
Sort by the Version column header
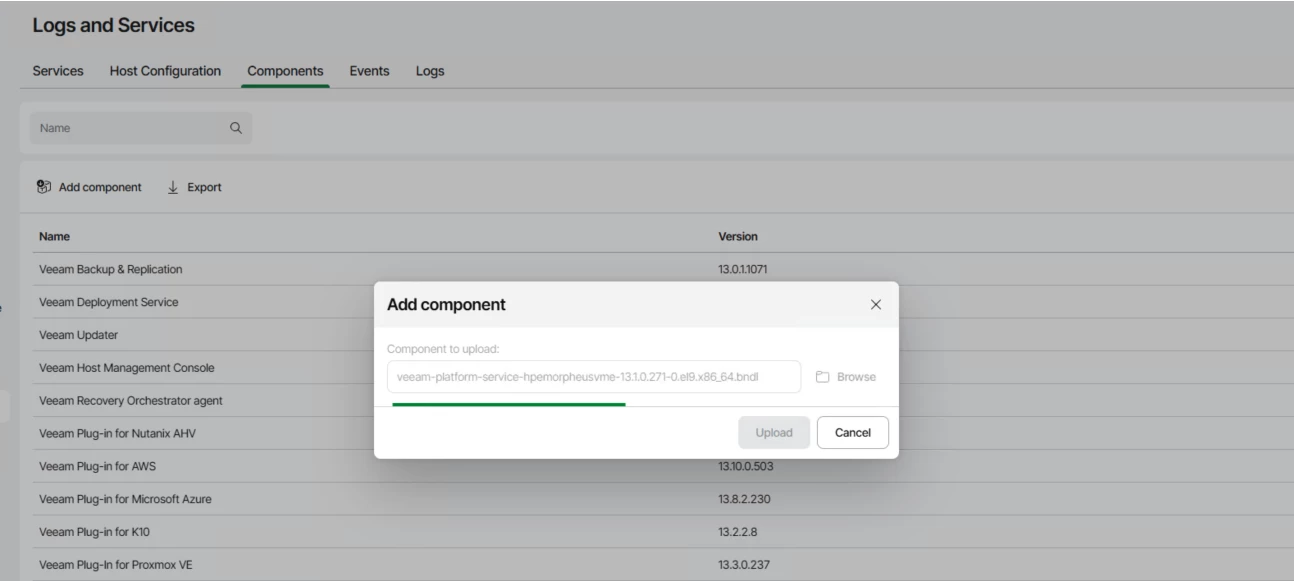click(738, 237)
